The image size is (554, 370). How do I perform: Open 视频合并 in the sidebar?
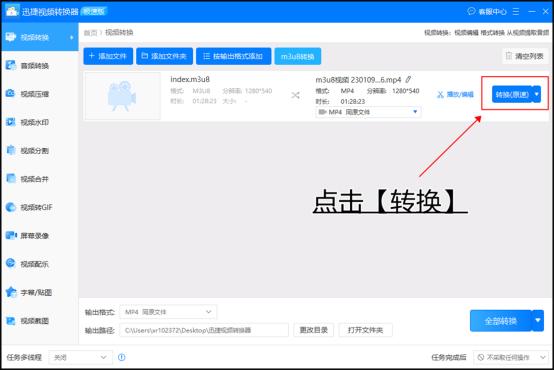point(40,179)
